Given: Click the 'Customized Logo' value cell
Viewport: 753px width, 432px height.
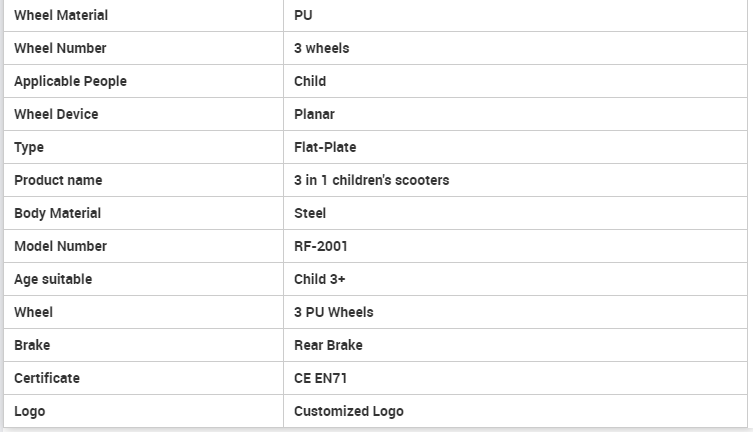Looking at the screenshot, I should (x=348, y=411).
